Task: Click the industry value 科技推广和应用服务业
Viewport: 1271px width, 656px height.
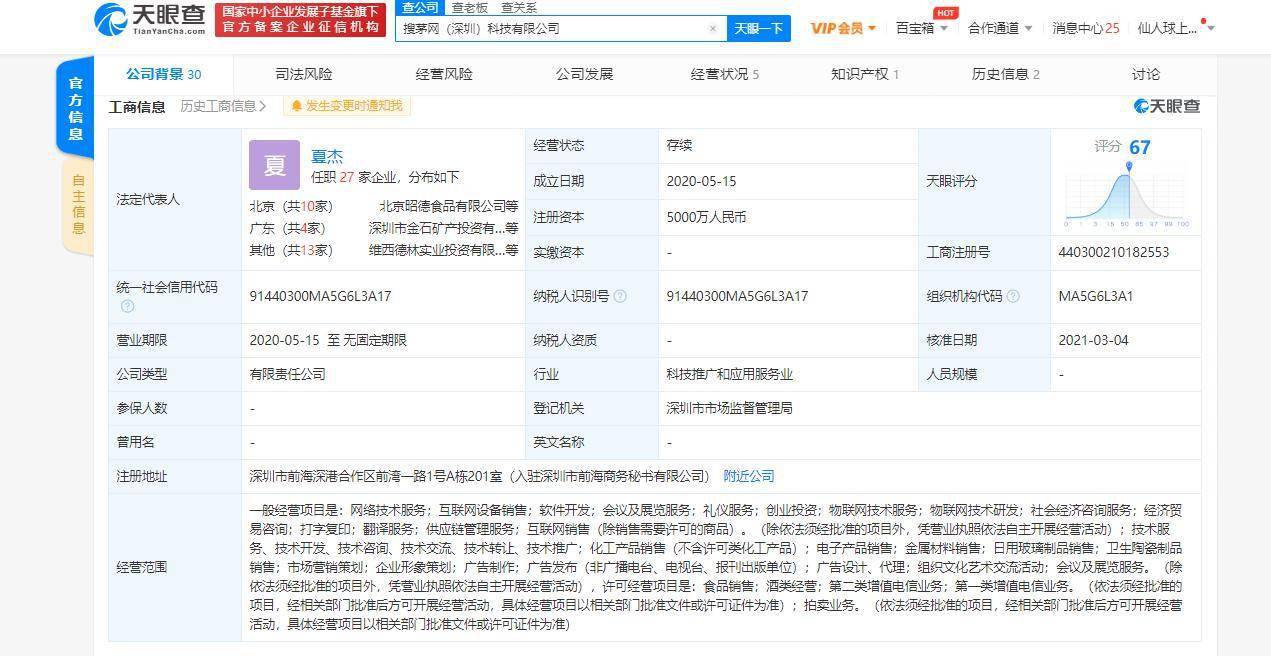Action: (729, 374)
